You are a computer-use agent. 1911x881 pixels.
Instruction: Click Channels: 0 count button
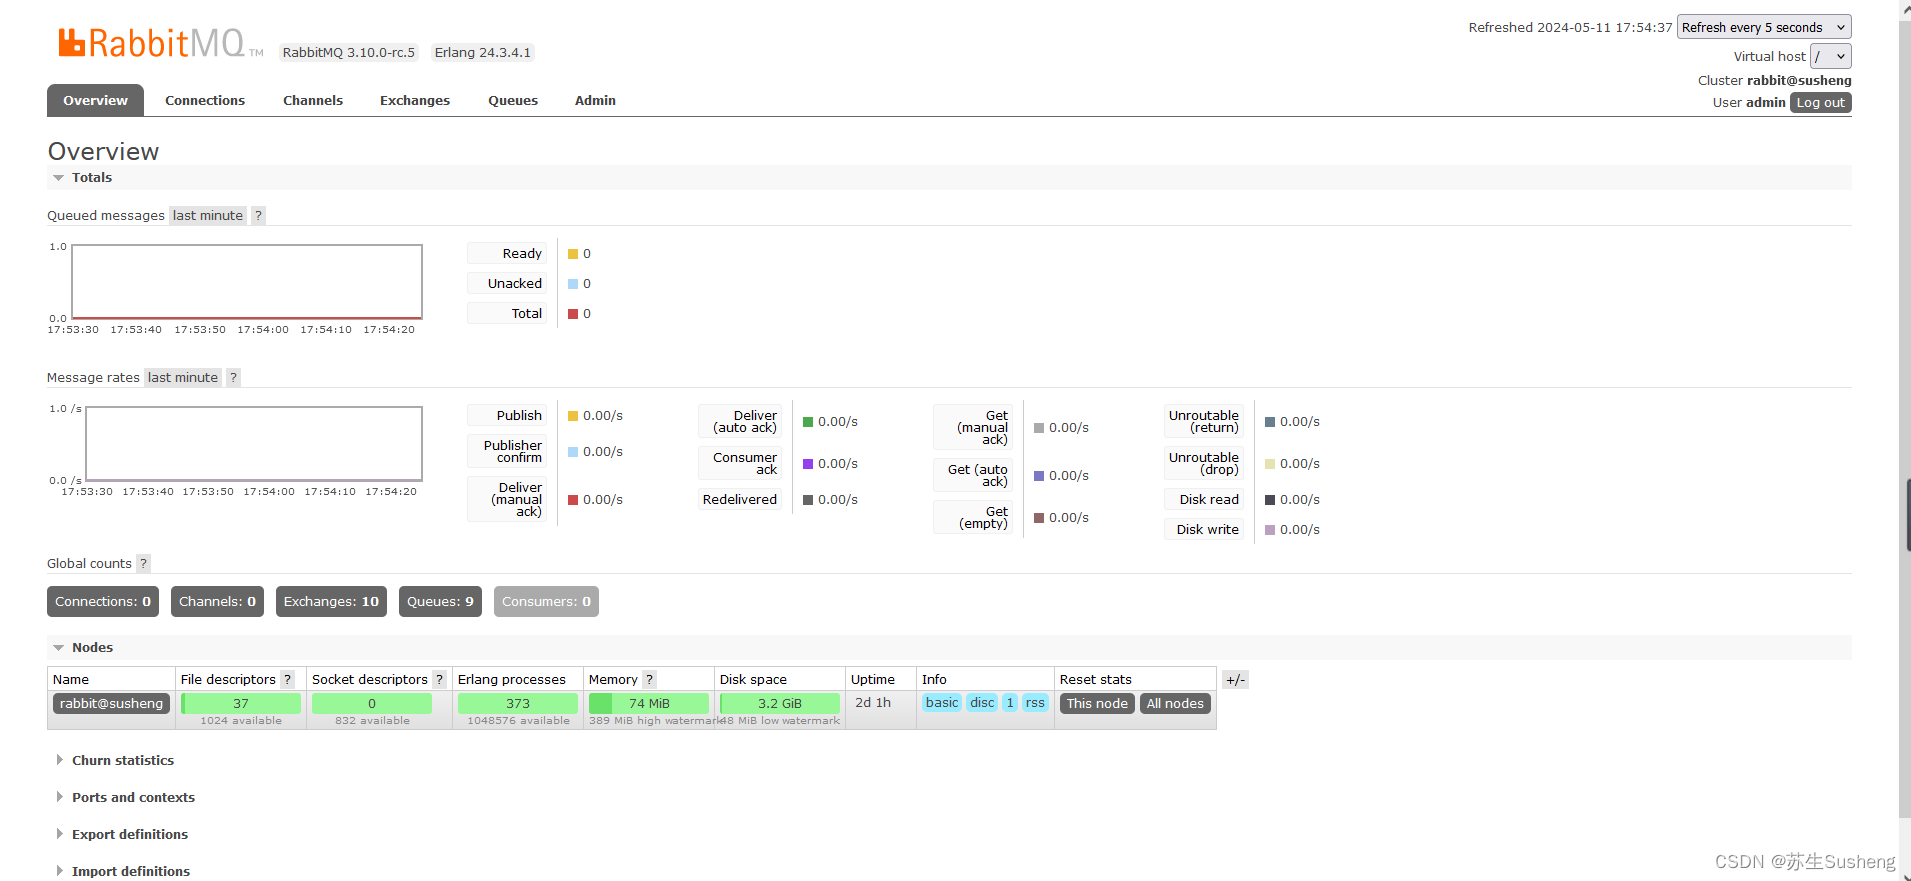[217, 601]
